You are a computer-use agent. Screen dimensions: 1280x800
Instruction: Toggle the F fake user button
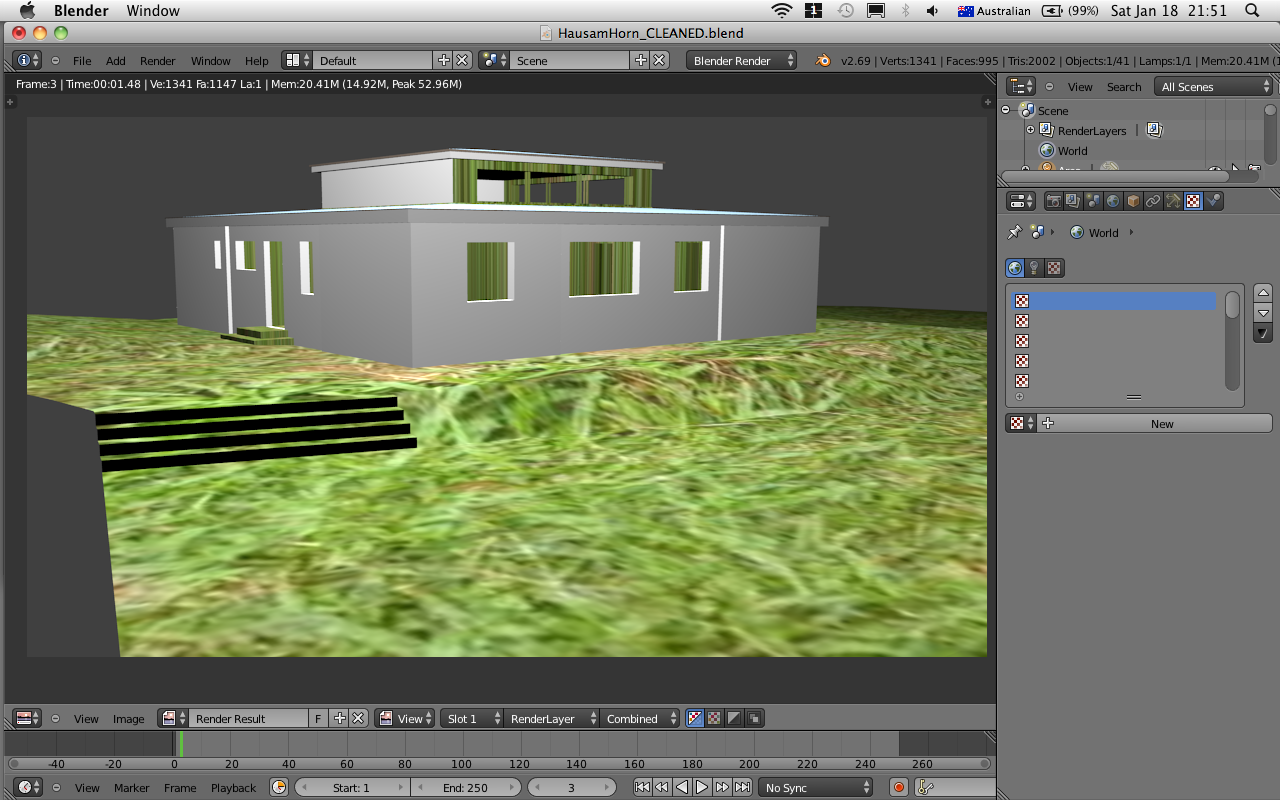tap(318, 719)
